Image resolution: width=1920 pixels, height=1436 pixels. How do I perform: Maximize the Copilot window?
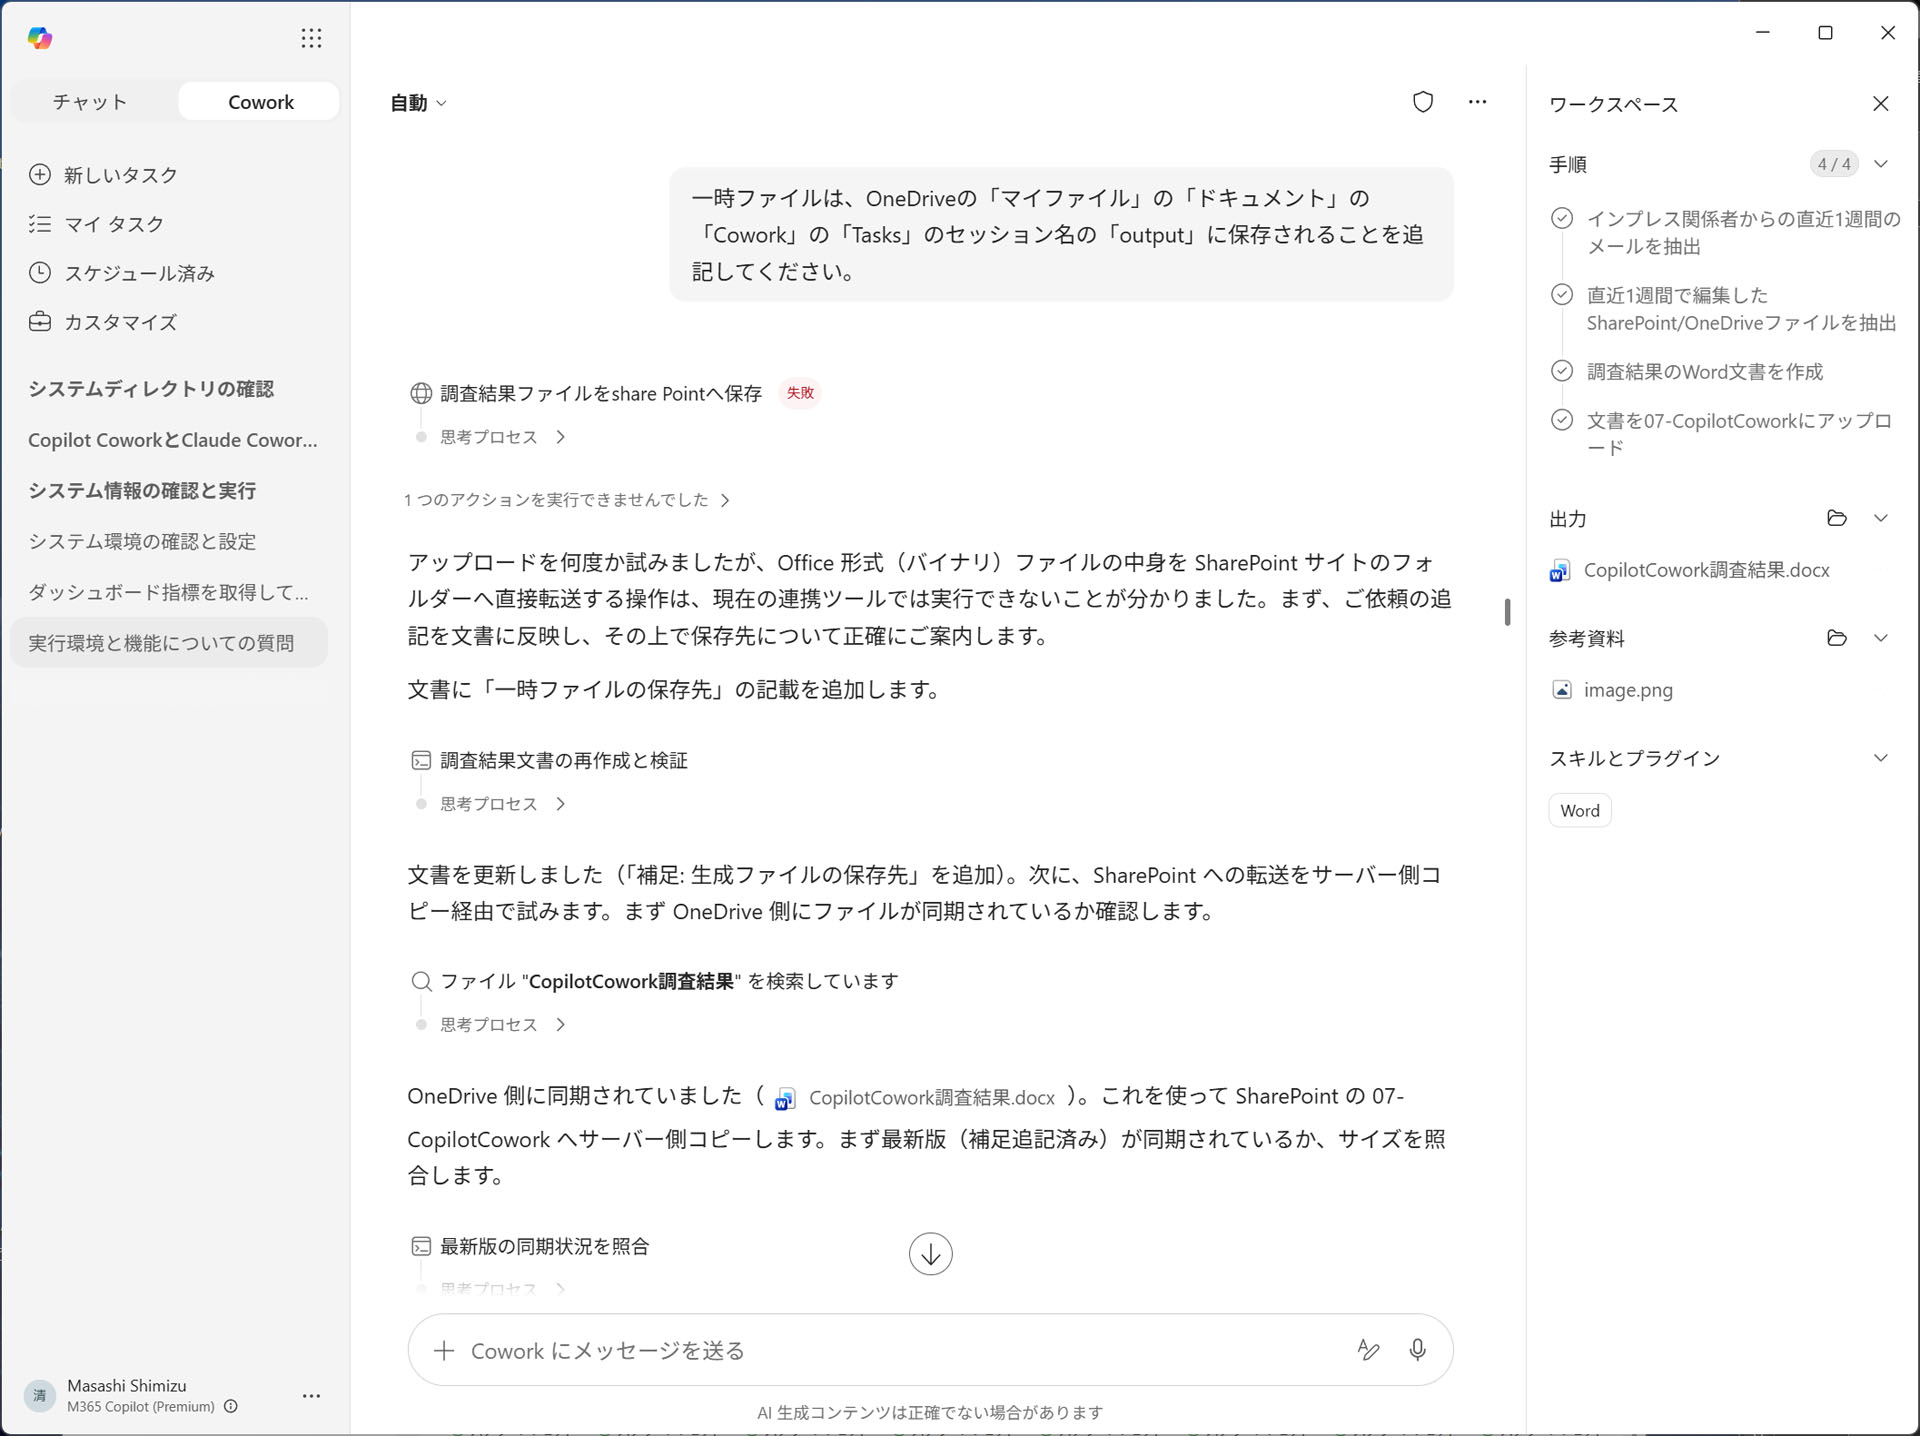pyautogui.click(x=1825, y=33)
